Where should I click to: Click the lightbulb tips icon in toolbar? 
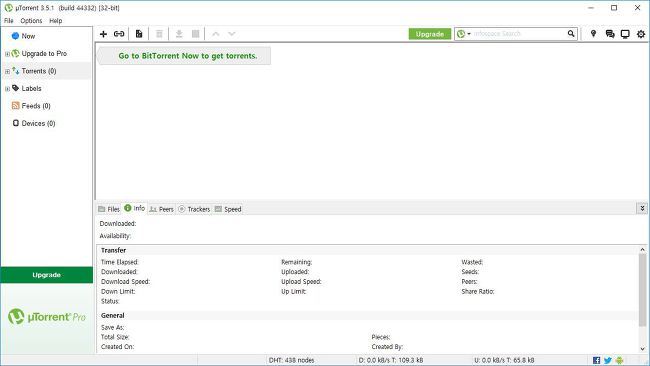coord(593,34)
